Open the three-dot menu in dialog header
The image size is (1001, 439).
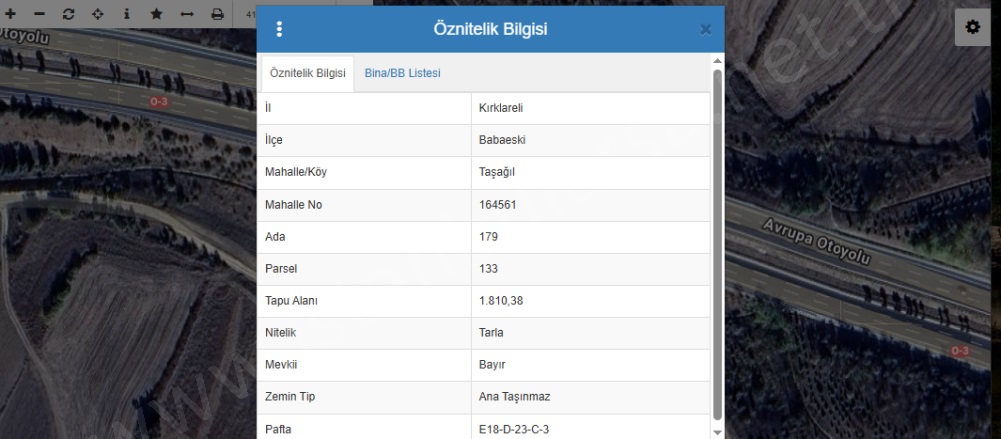click(279, 29)
